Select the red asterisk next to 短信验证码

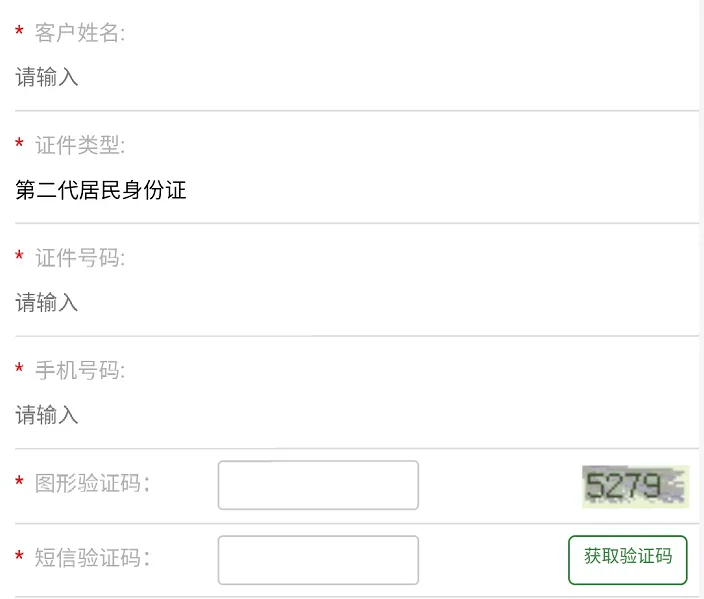(x=20, y=559)
